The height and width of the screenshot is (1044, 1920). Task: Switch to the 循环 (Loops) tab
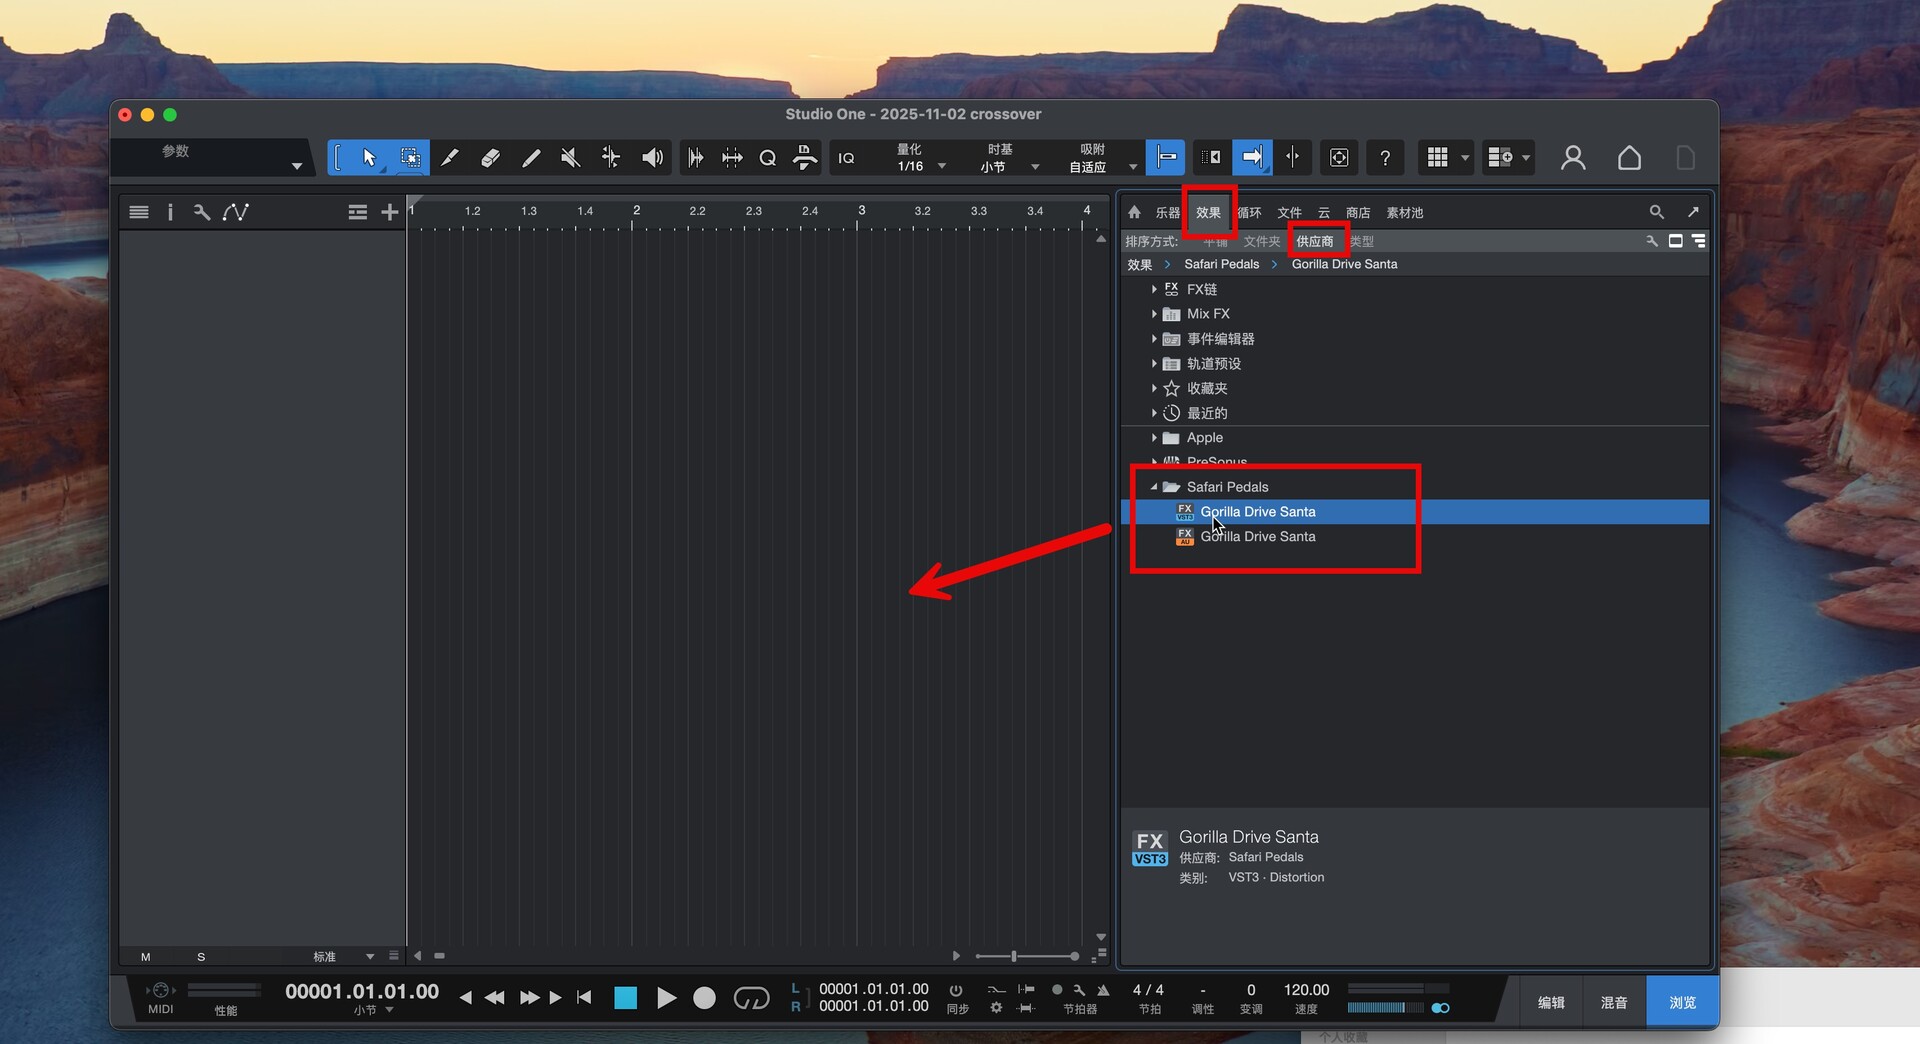tap(1249, 213)
